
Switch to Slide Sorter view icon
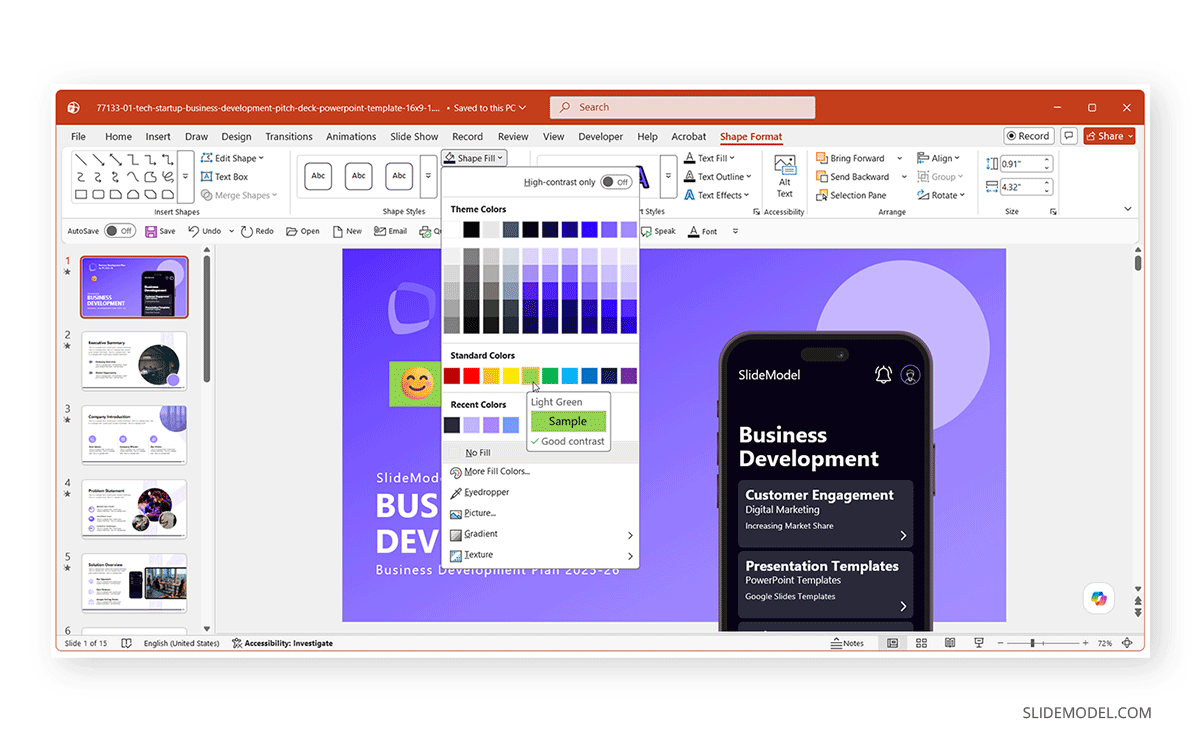[x=921, y=643]
